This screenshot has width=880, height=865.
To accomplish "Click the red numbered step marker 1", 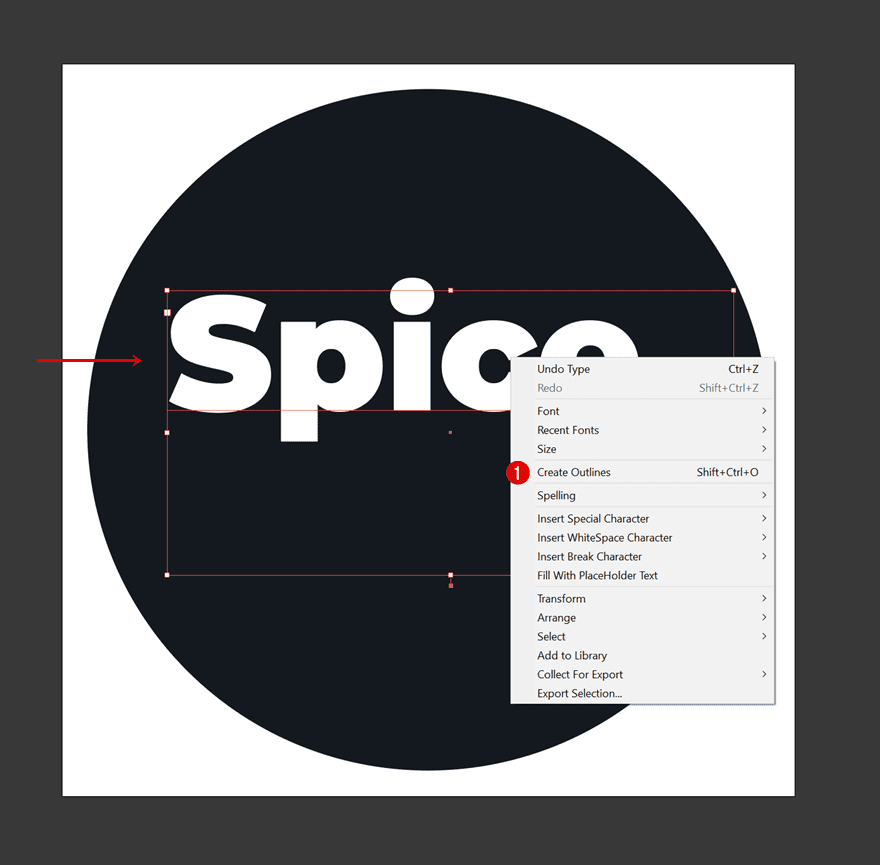I will [x=518, y=473].
